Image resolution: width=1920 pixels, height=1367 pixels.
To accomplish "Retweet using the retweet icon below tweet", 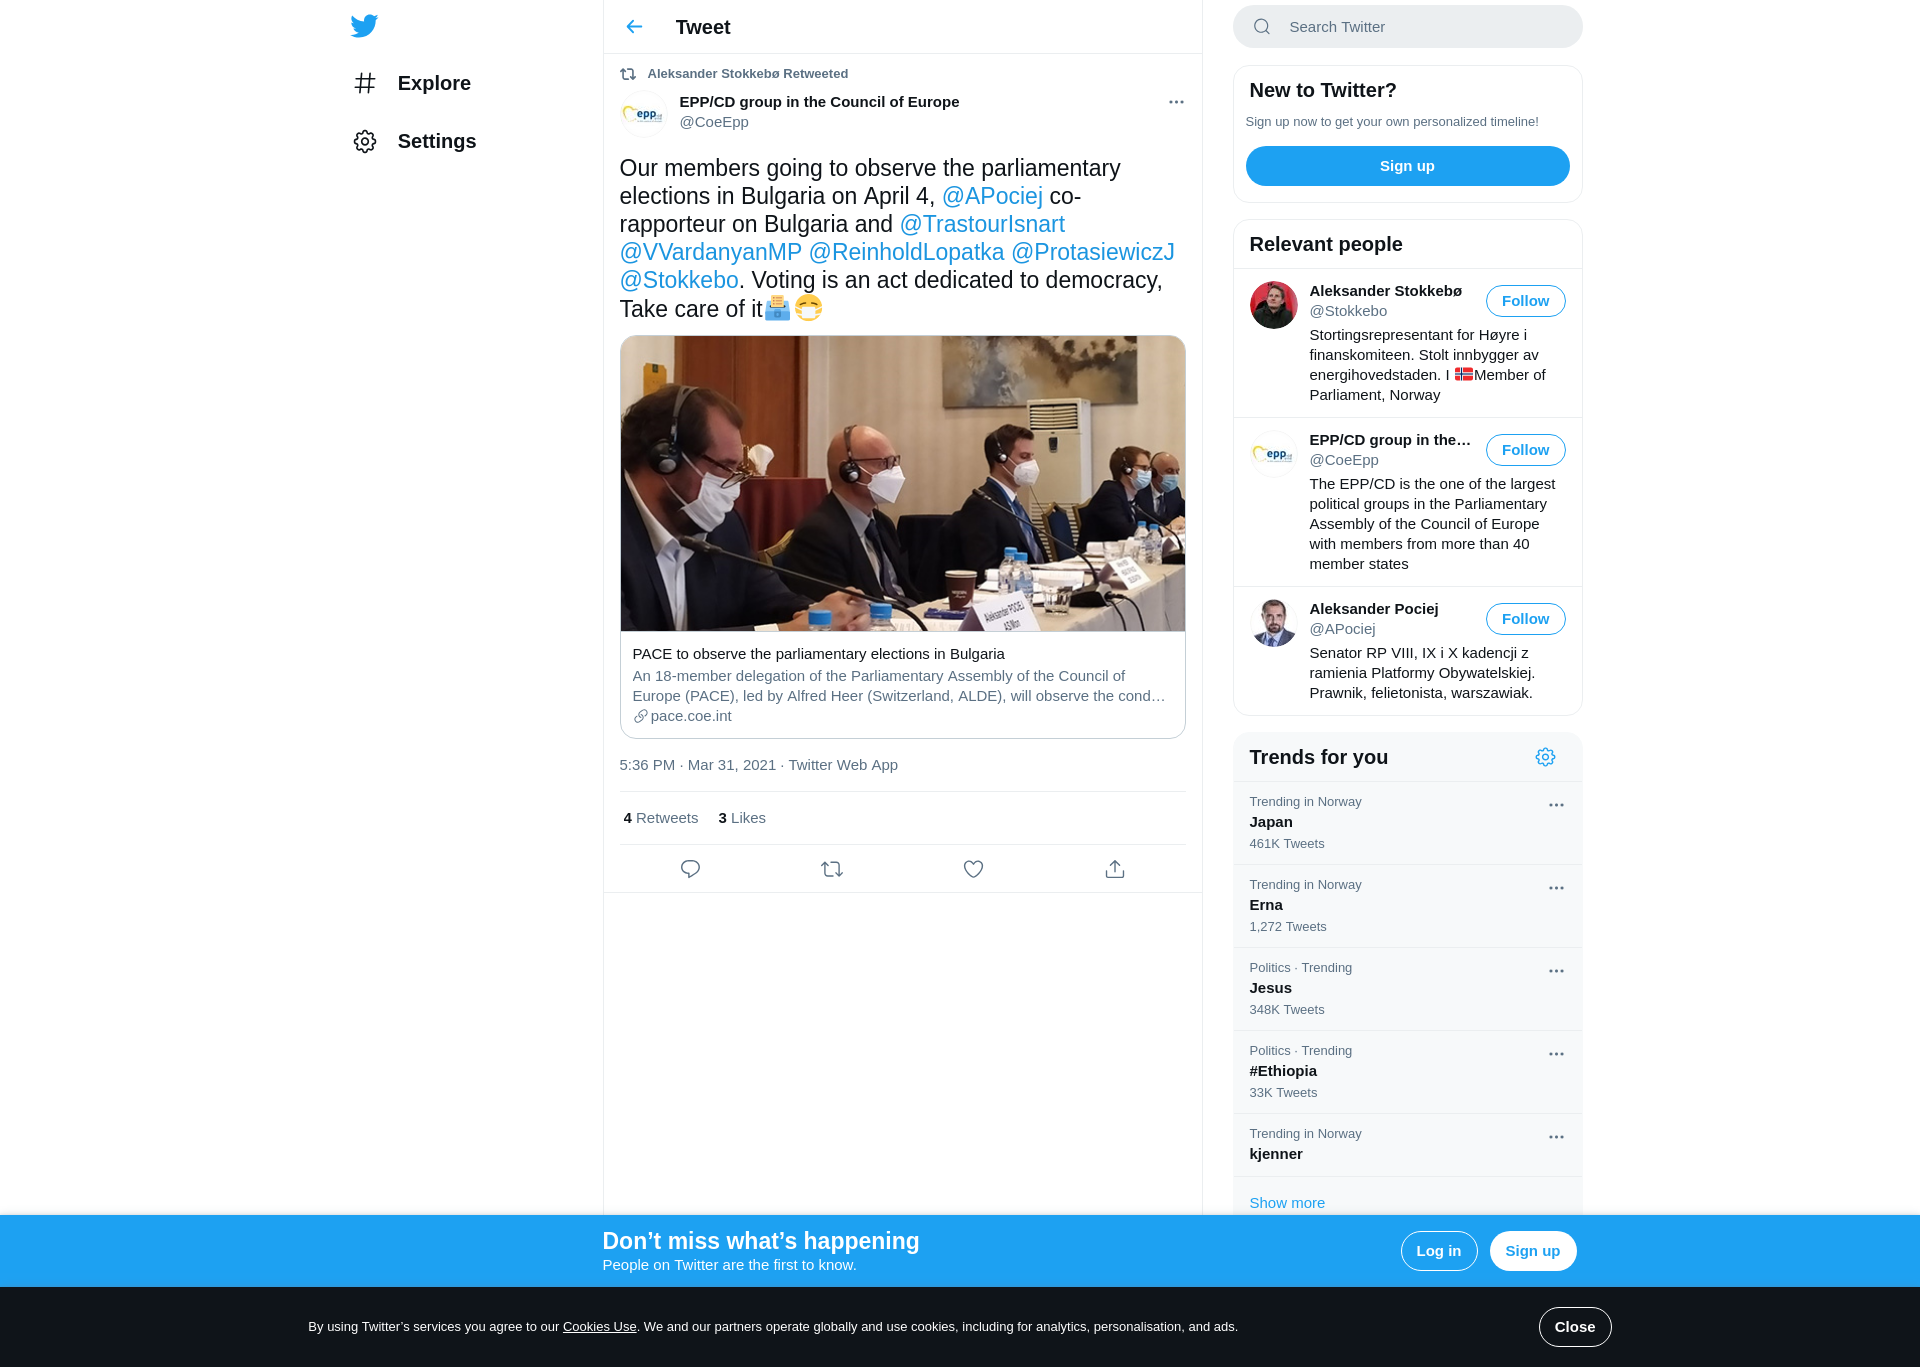I will [x=832, y=869].
